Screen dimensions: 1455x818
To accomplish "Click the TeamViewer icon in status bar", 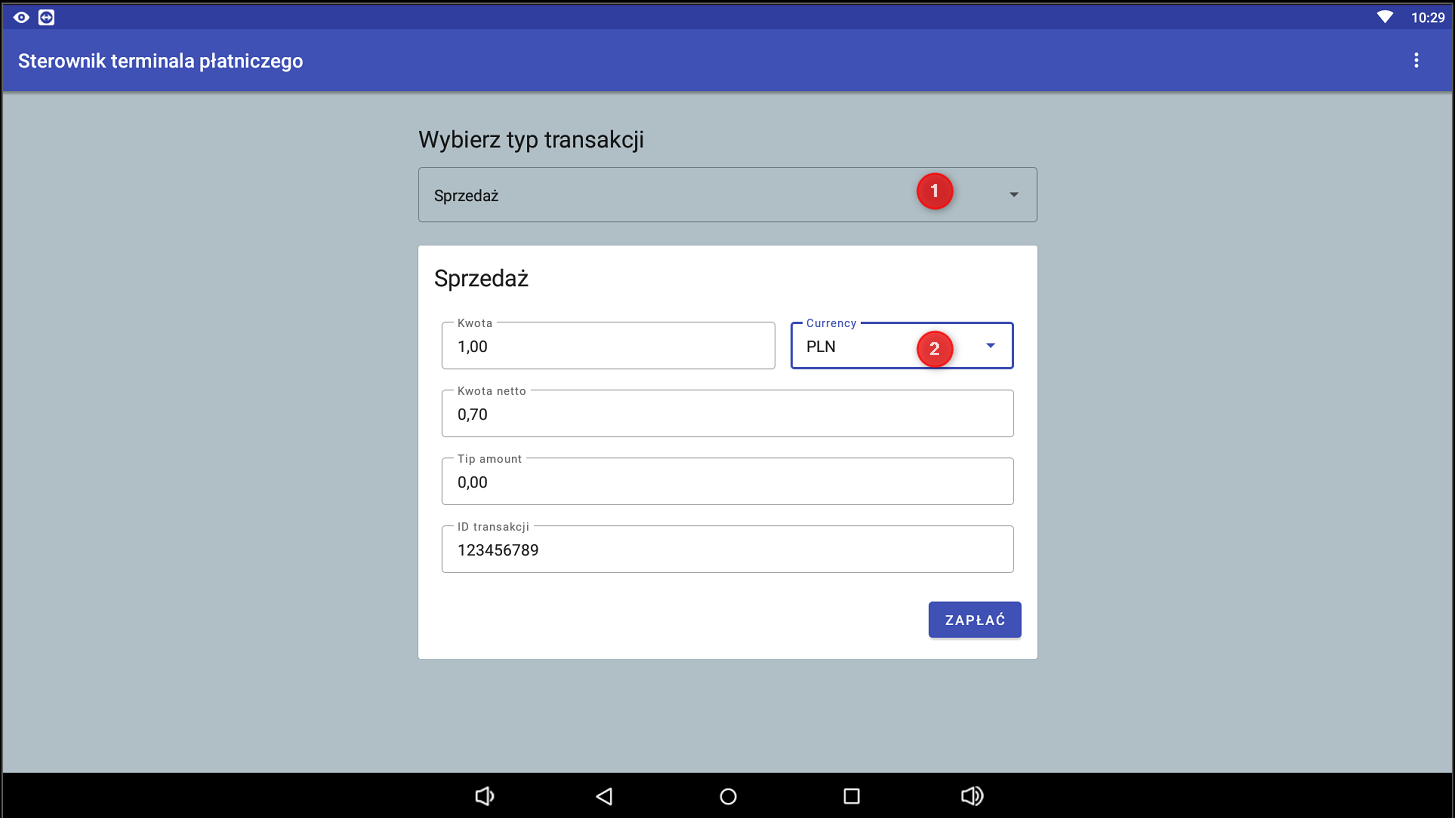I will 46,17.
